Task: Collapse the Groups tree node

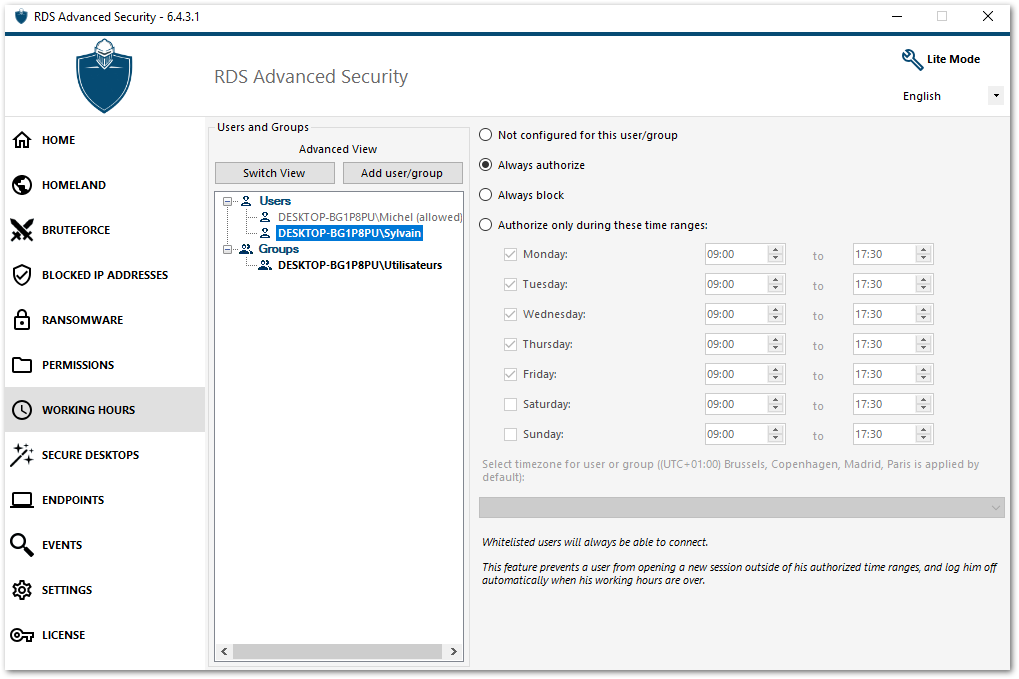Action: [227, 250]
